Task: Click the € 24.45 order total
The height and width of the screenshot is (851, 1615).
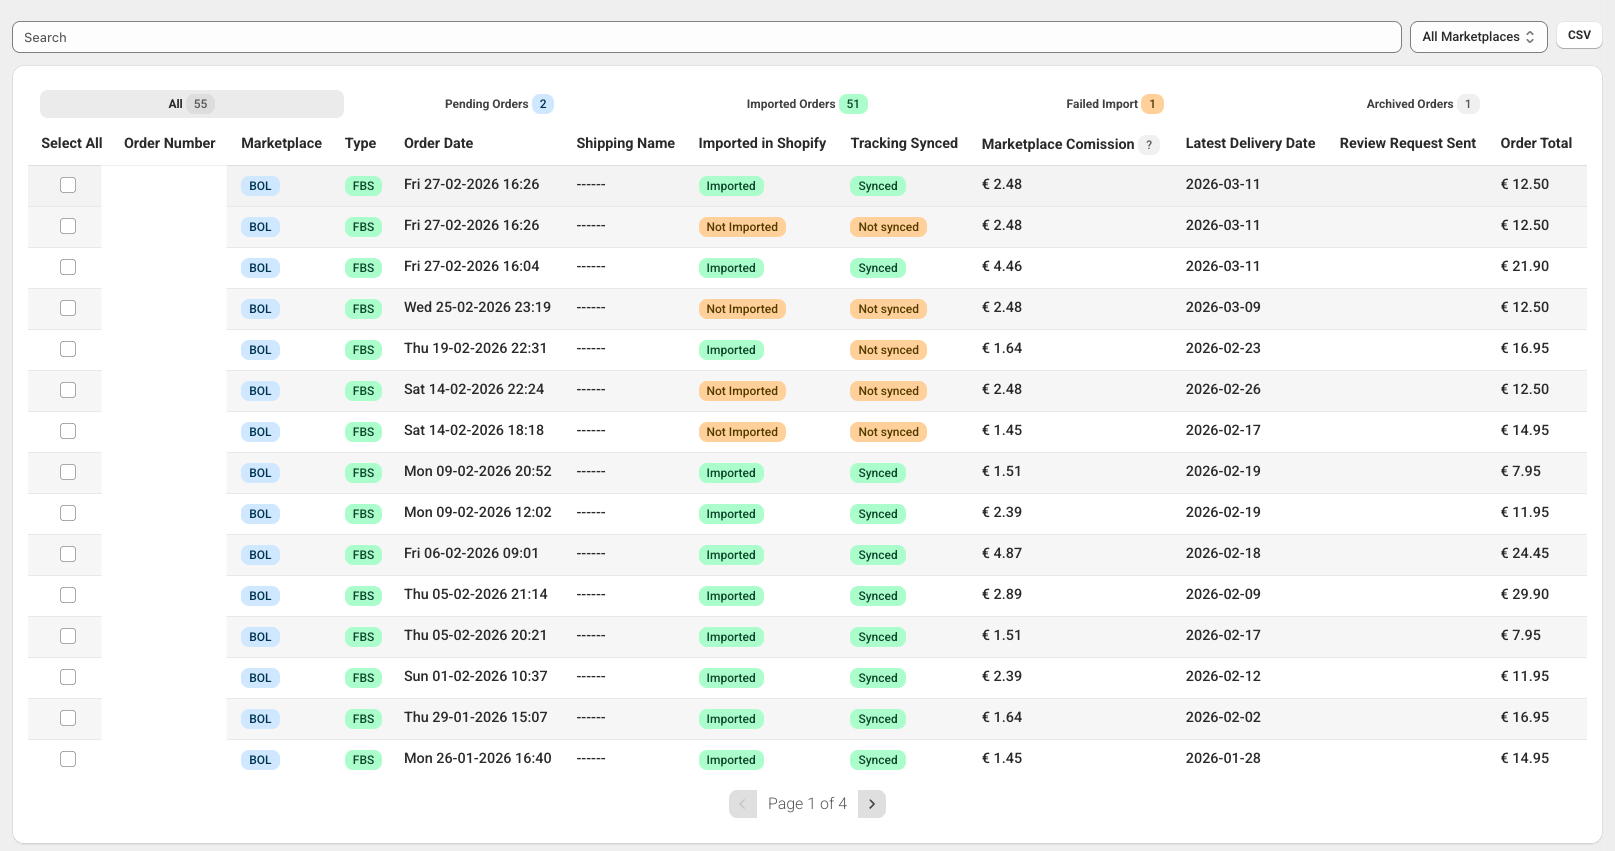Action: click(1524, 553)
